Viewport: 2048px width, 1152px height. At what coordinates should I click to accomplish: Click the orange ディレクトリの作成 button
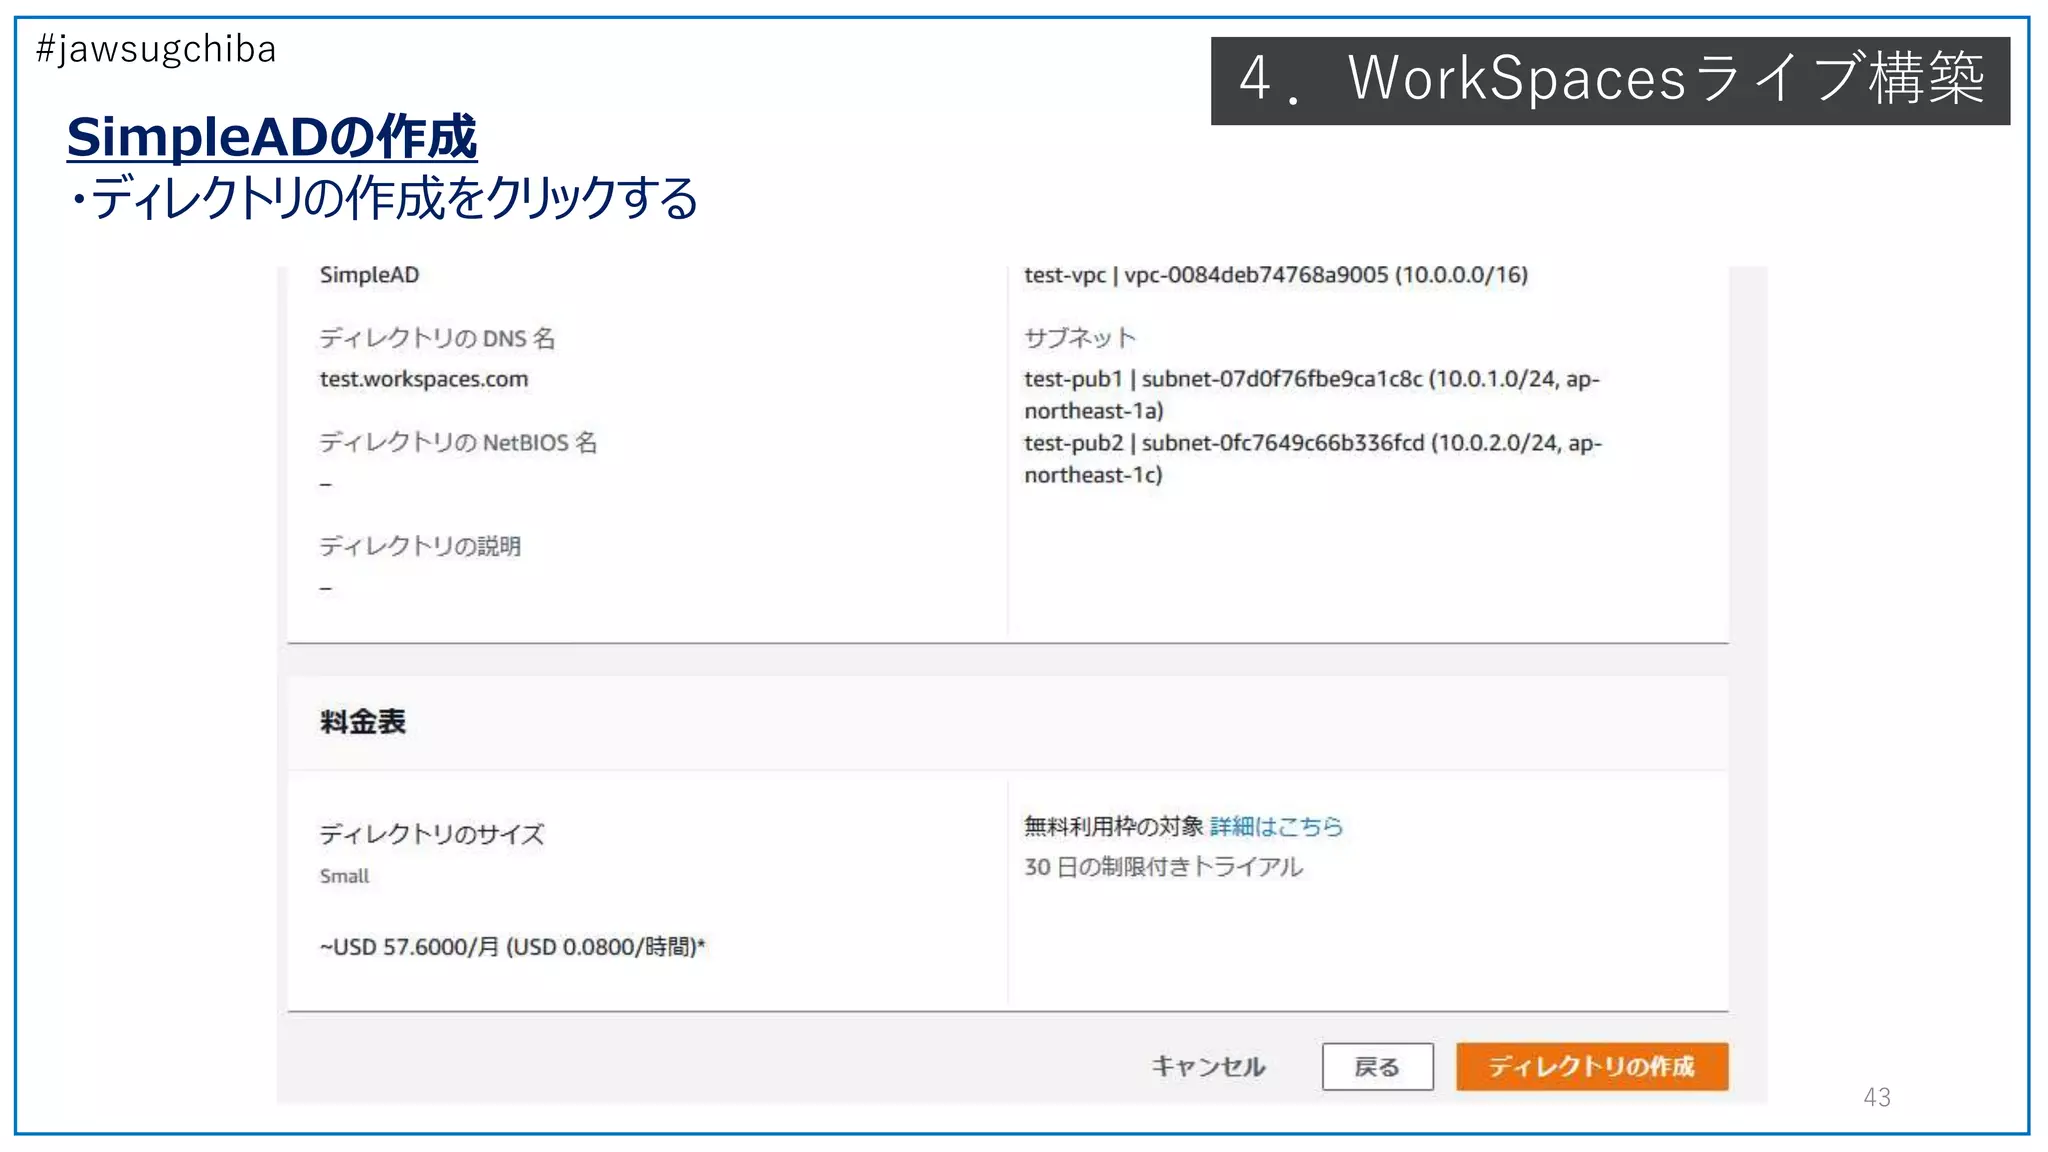(x=1592, y=1066)
